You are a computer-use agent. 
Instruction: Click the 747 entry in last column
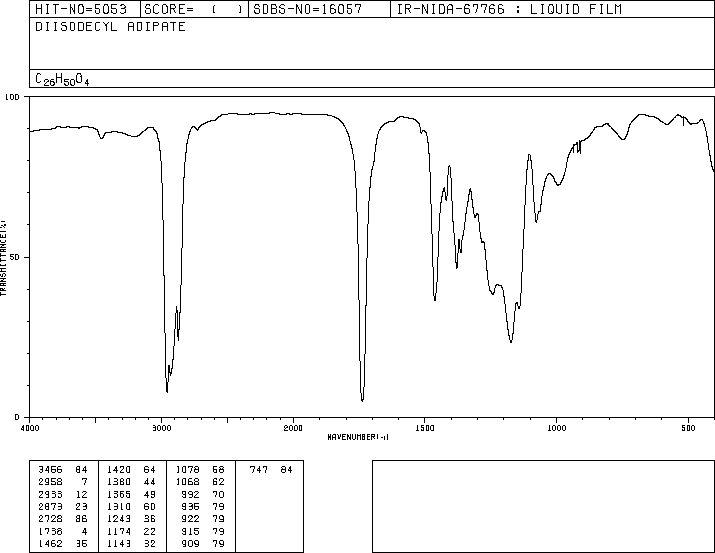pyautogui.click(x=259, y=470)
